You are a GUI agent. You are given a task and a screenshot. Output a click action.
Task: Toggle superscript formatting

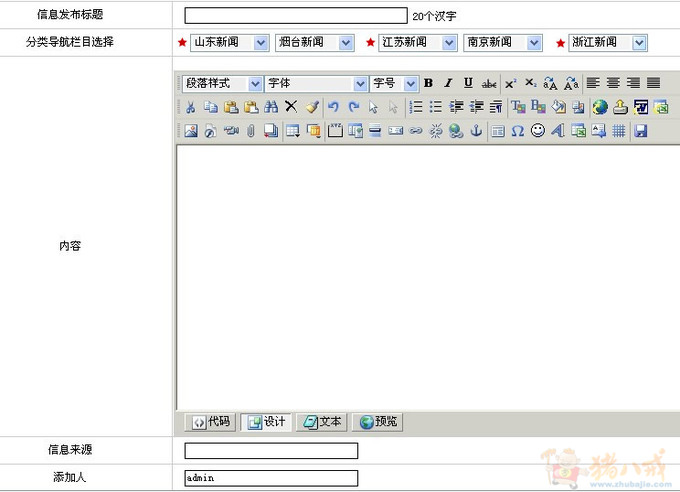510,84
